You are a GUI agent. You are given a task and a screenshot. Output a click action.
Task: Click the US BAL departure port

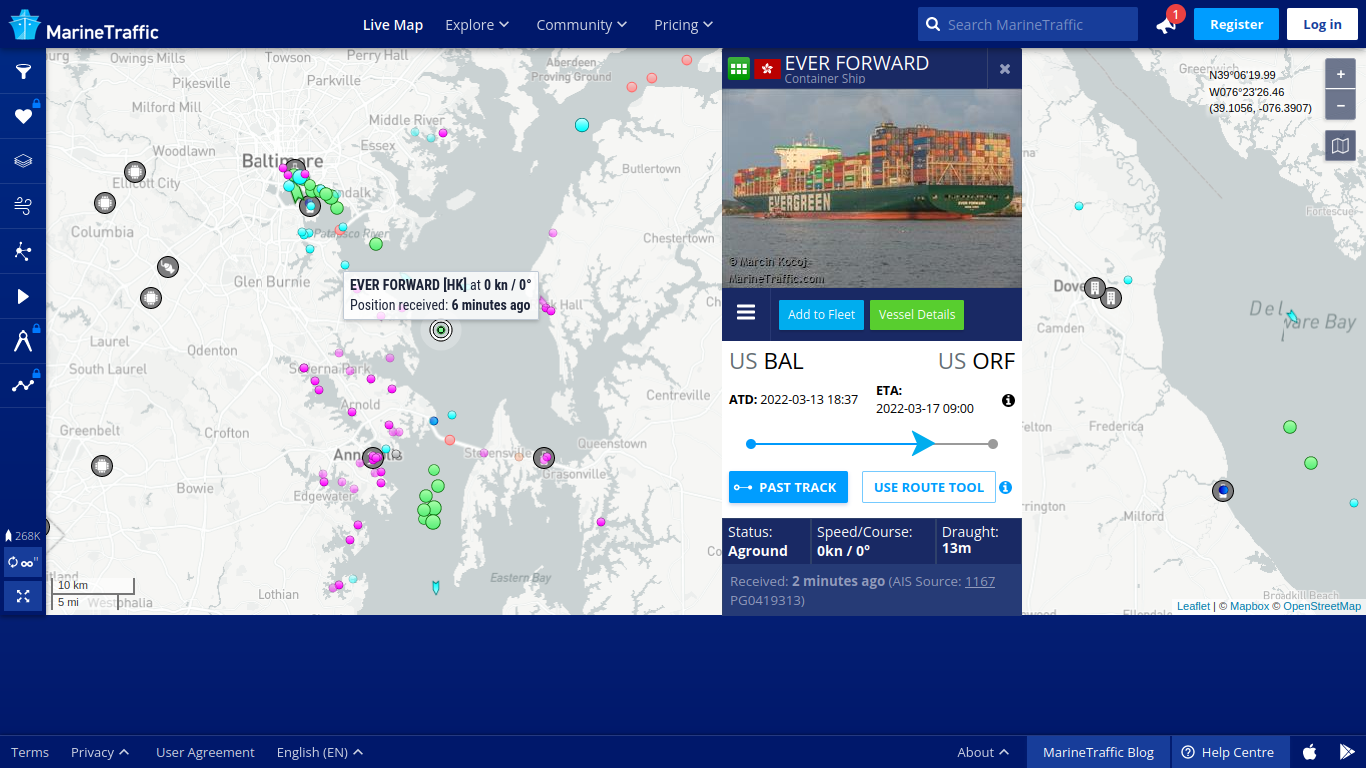[x=766, y=361]
